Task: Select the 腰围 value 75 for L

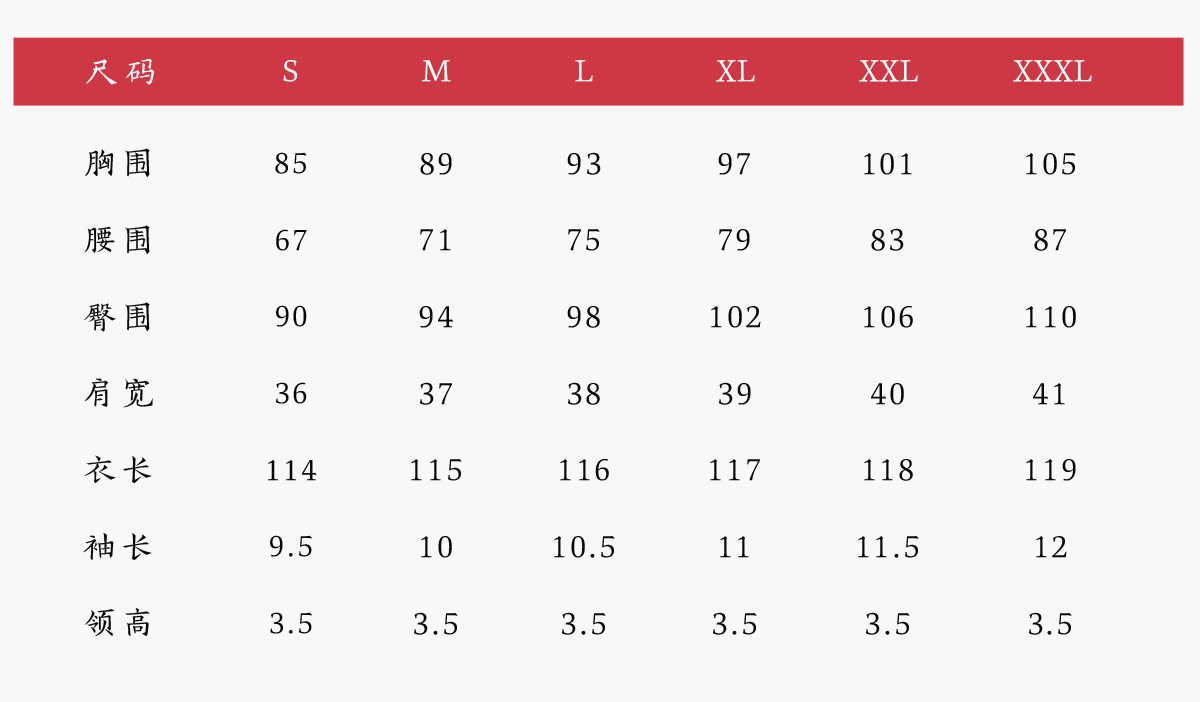Action: point(584,241)
